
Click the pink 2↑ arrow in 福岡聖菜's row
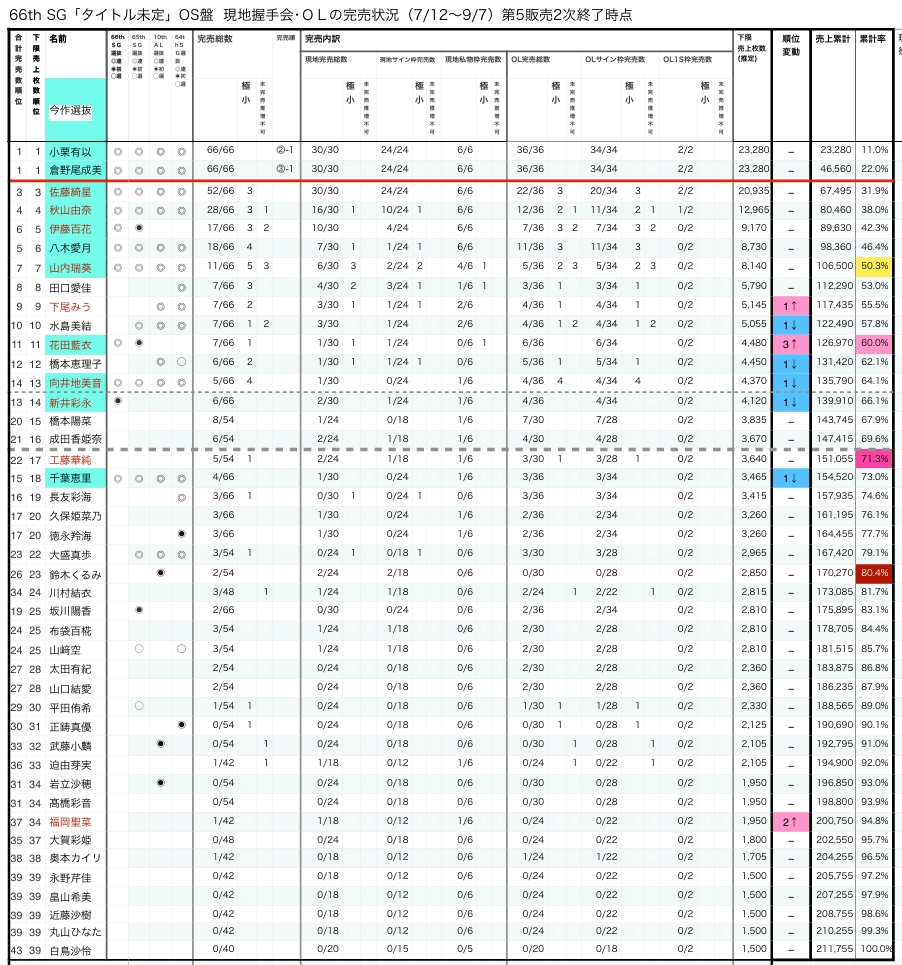click(x=790, y=821)
